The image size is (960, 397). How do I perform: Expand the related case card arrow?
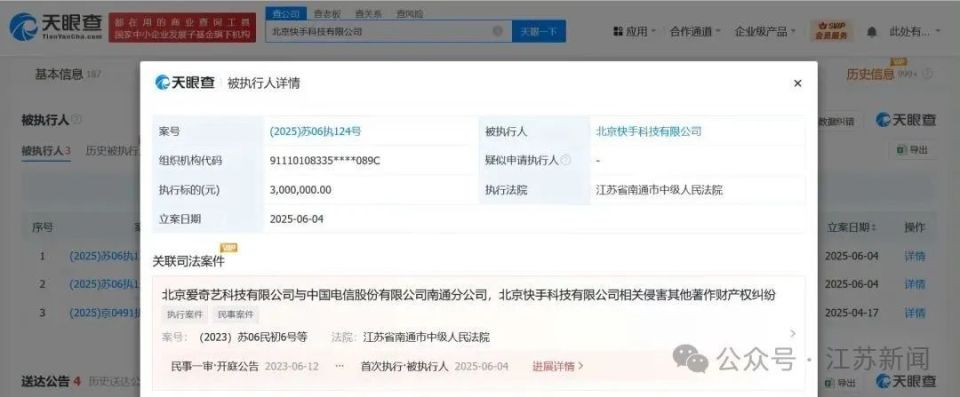coord(793,334)
